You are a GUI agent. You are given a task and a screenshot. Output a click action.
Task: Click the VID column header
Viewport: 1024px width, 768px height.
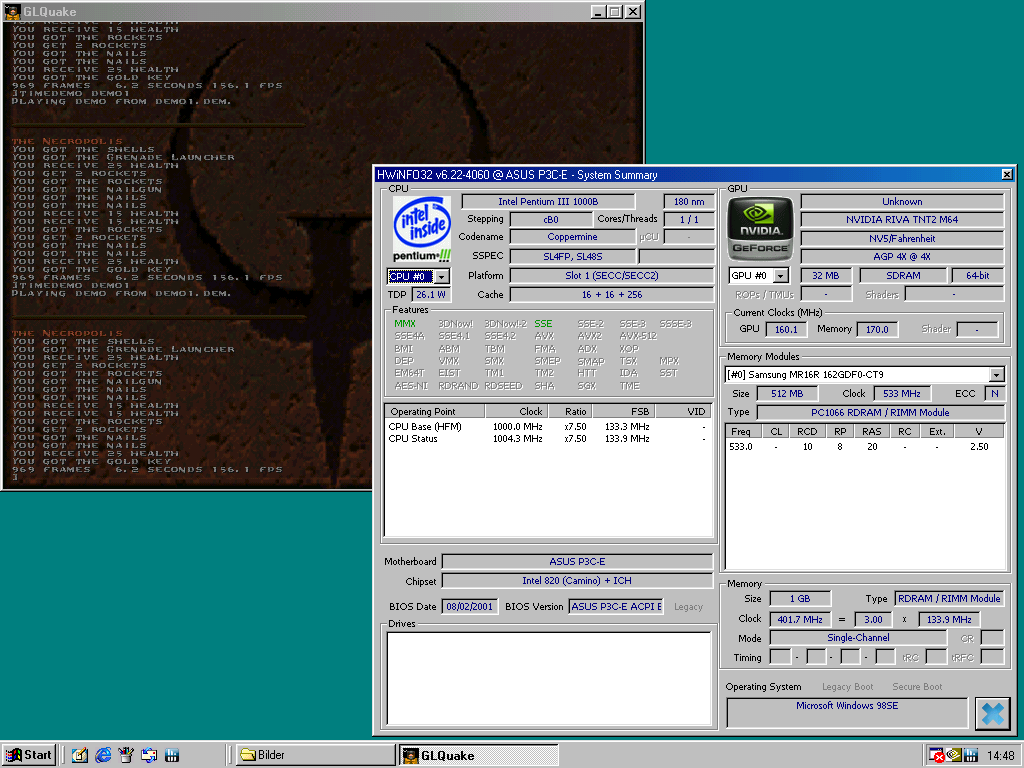pos(683,411)
